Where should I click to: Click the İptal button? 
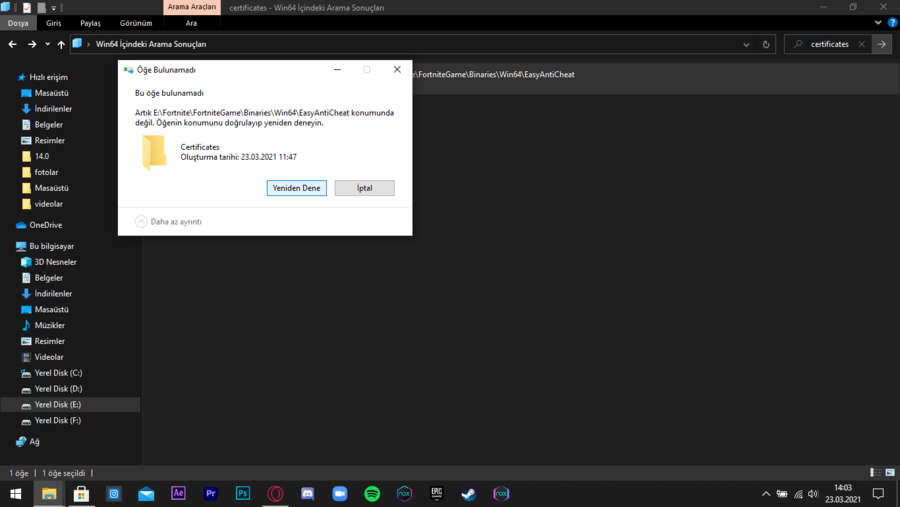(x=364, y=188)
